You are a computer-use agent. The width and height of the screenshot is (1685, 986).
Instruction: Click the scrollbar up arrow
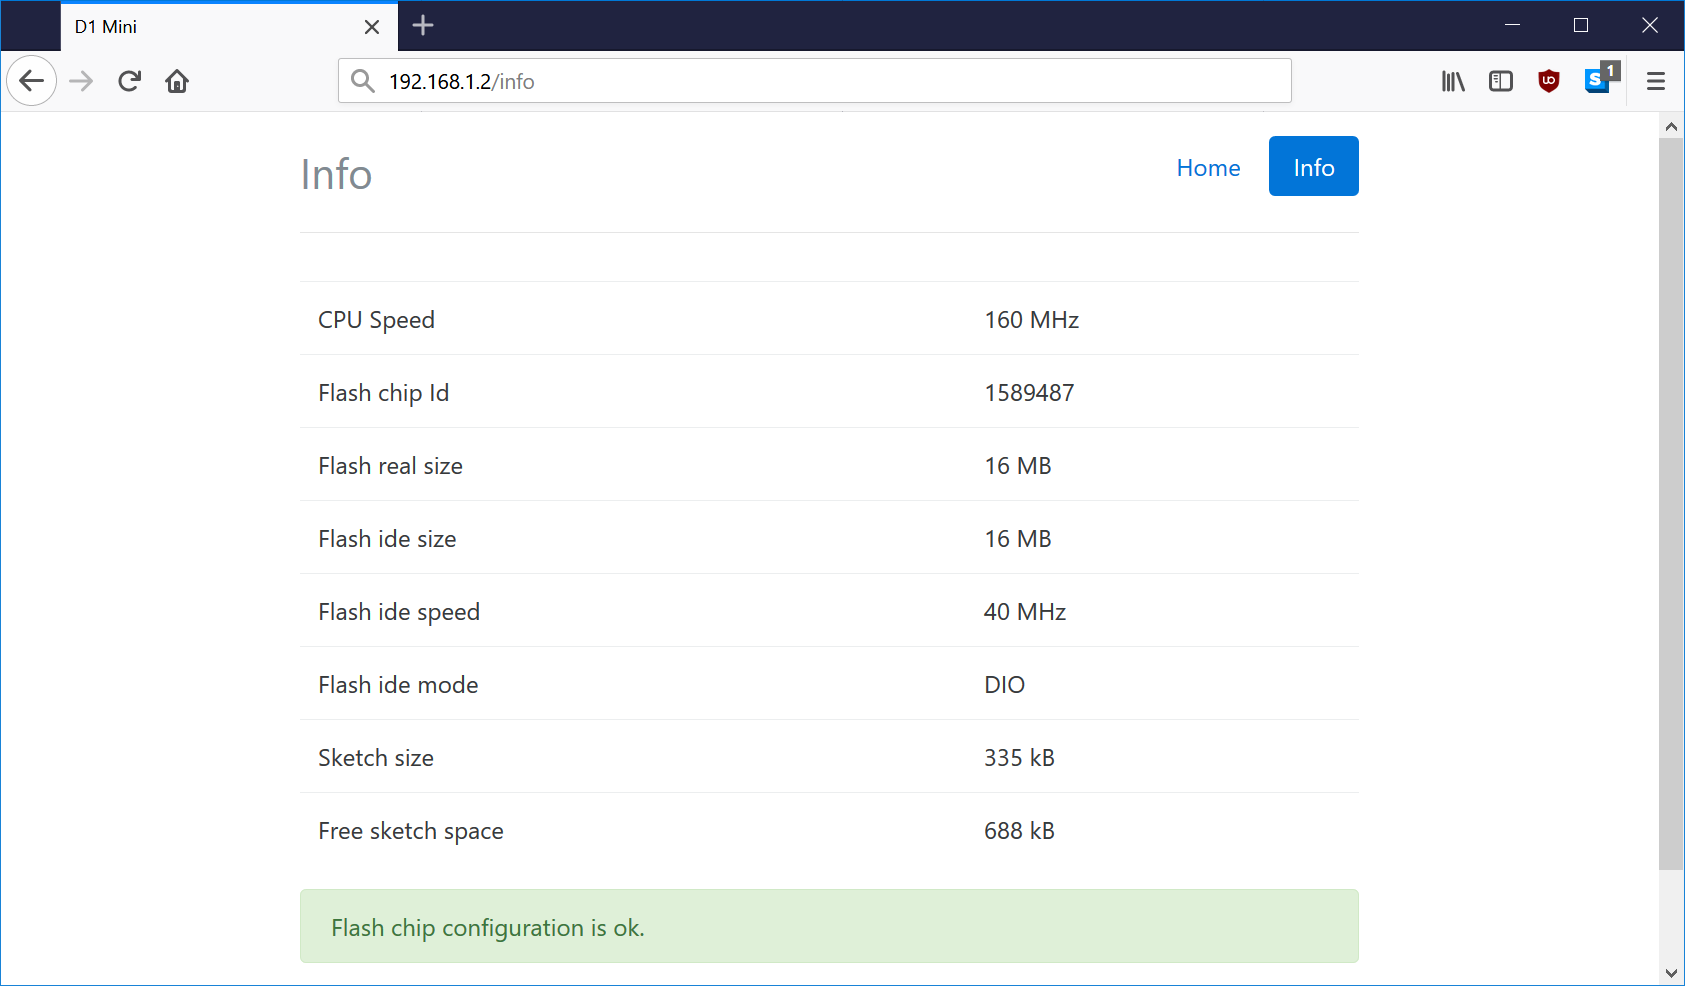tap(1671, 126)
